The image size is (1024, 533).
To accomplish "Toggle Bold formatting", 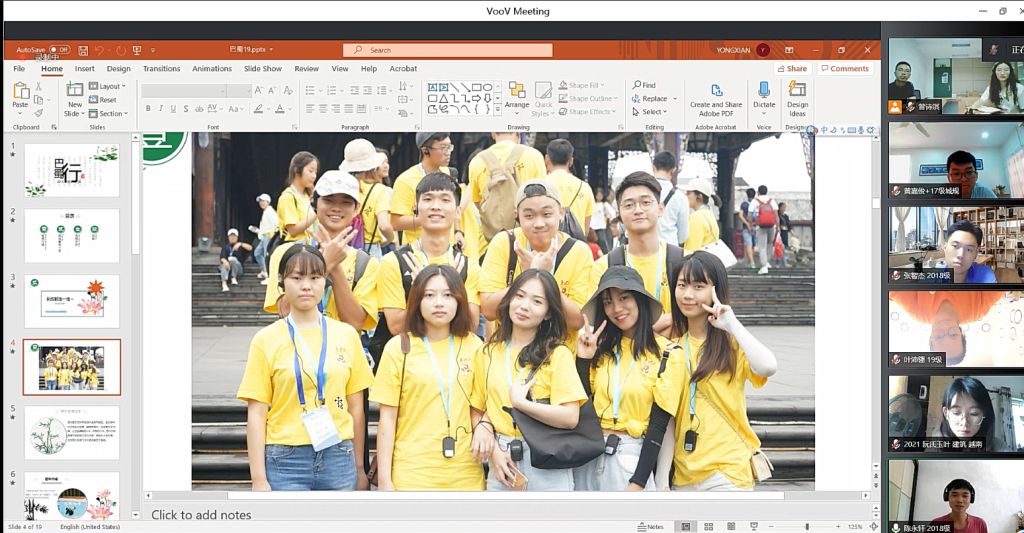I will click(148, 109).
